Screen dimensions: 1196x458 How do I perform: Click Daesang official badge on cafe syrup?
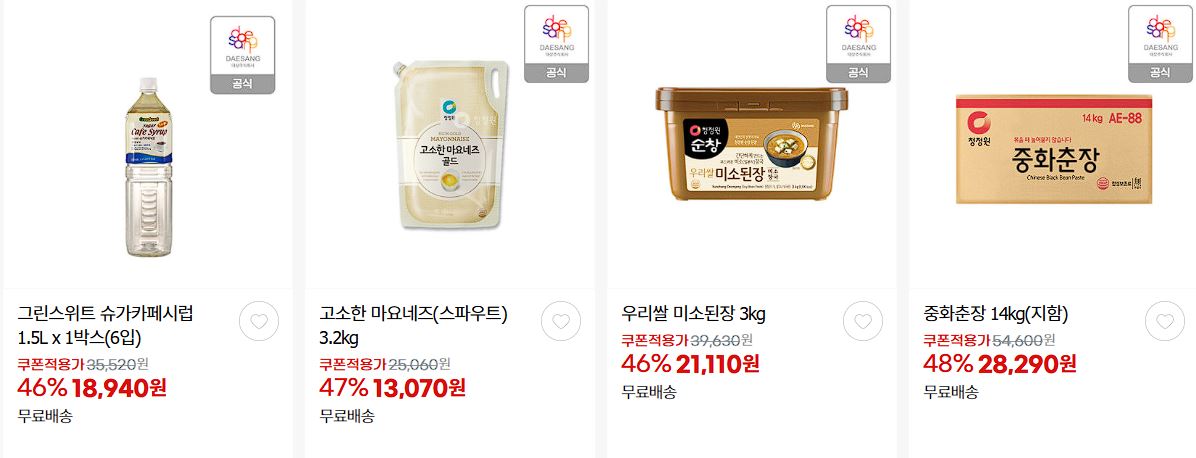click(x=243, y=55)
